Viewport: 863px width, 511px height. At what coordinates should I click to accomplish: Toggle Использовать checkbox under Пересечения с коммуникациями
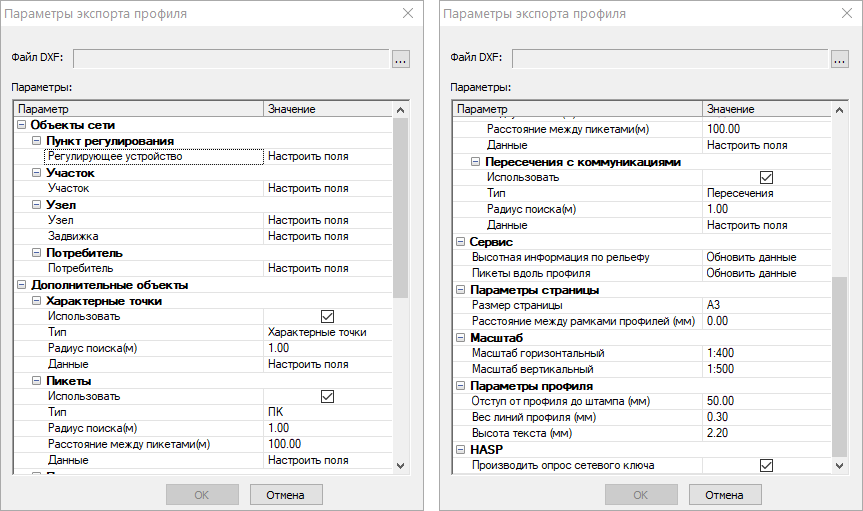click(x=766, y=177)
